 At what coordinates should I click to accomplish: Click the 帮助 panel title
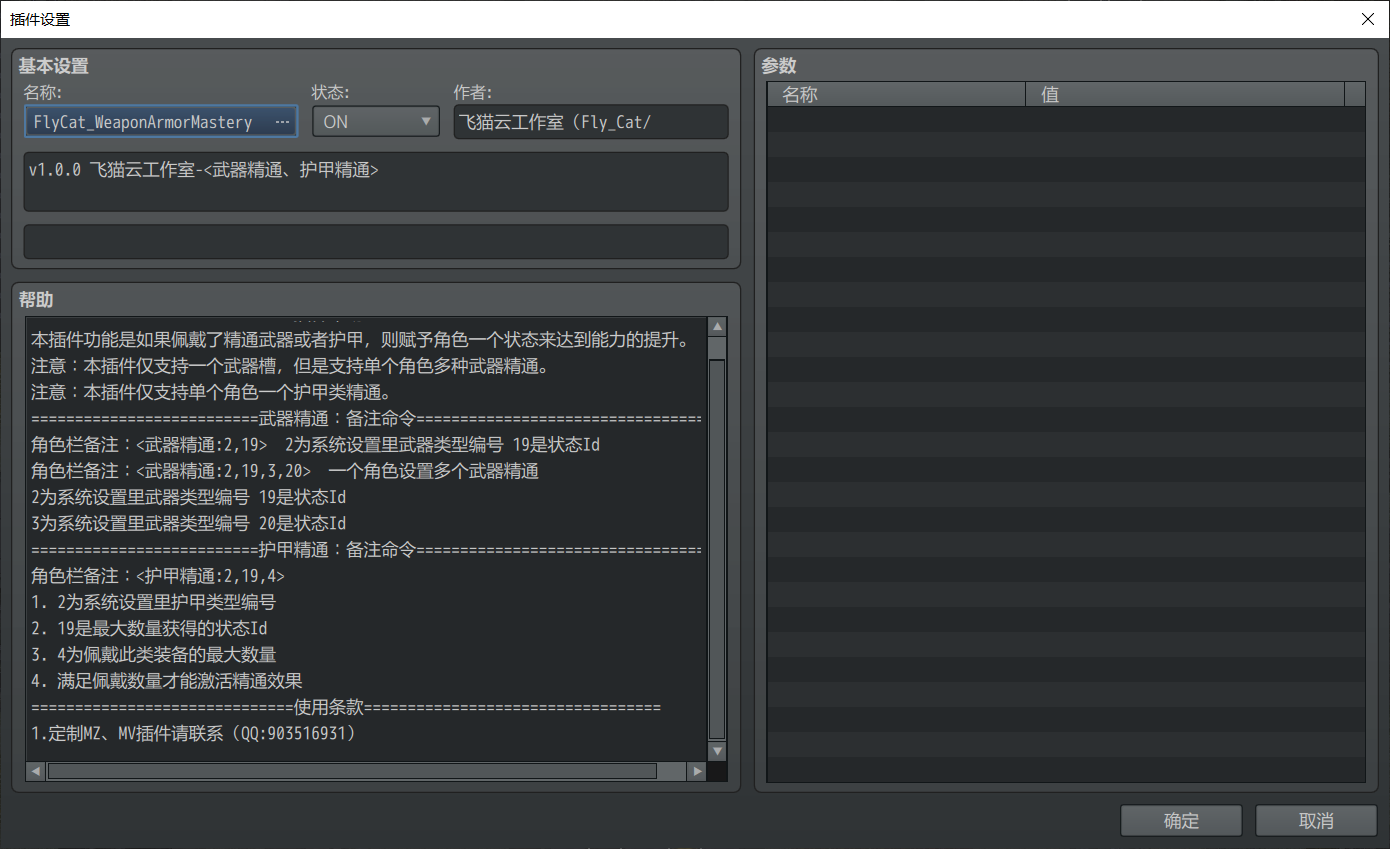click(36, 299)
